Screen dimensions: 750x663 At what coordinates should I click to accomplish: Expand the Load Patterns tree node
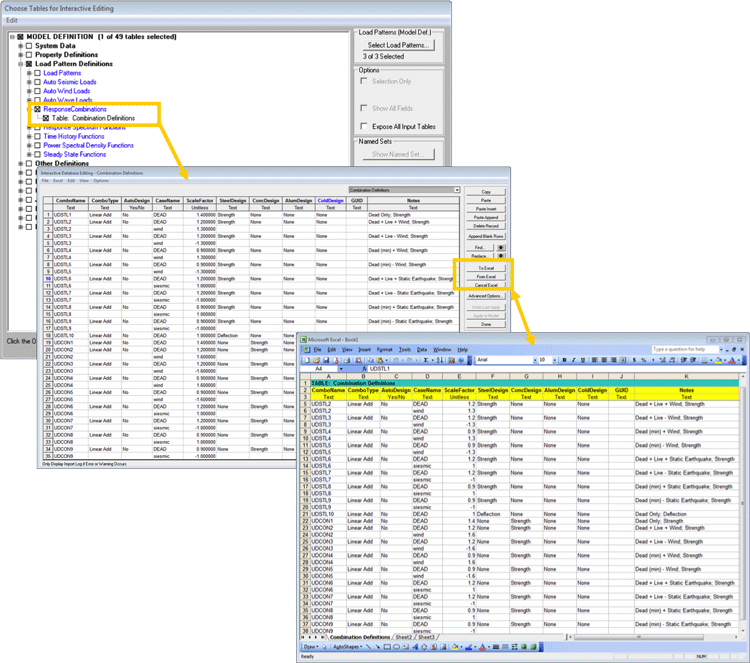pos(29,73)
